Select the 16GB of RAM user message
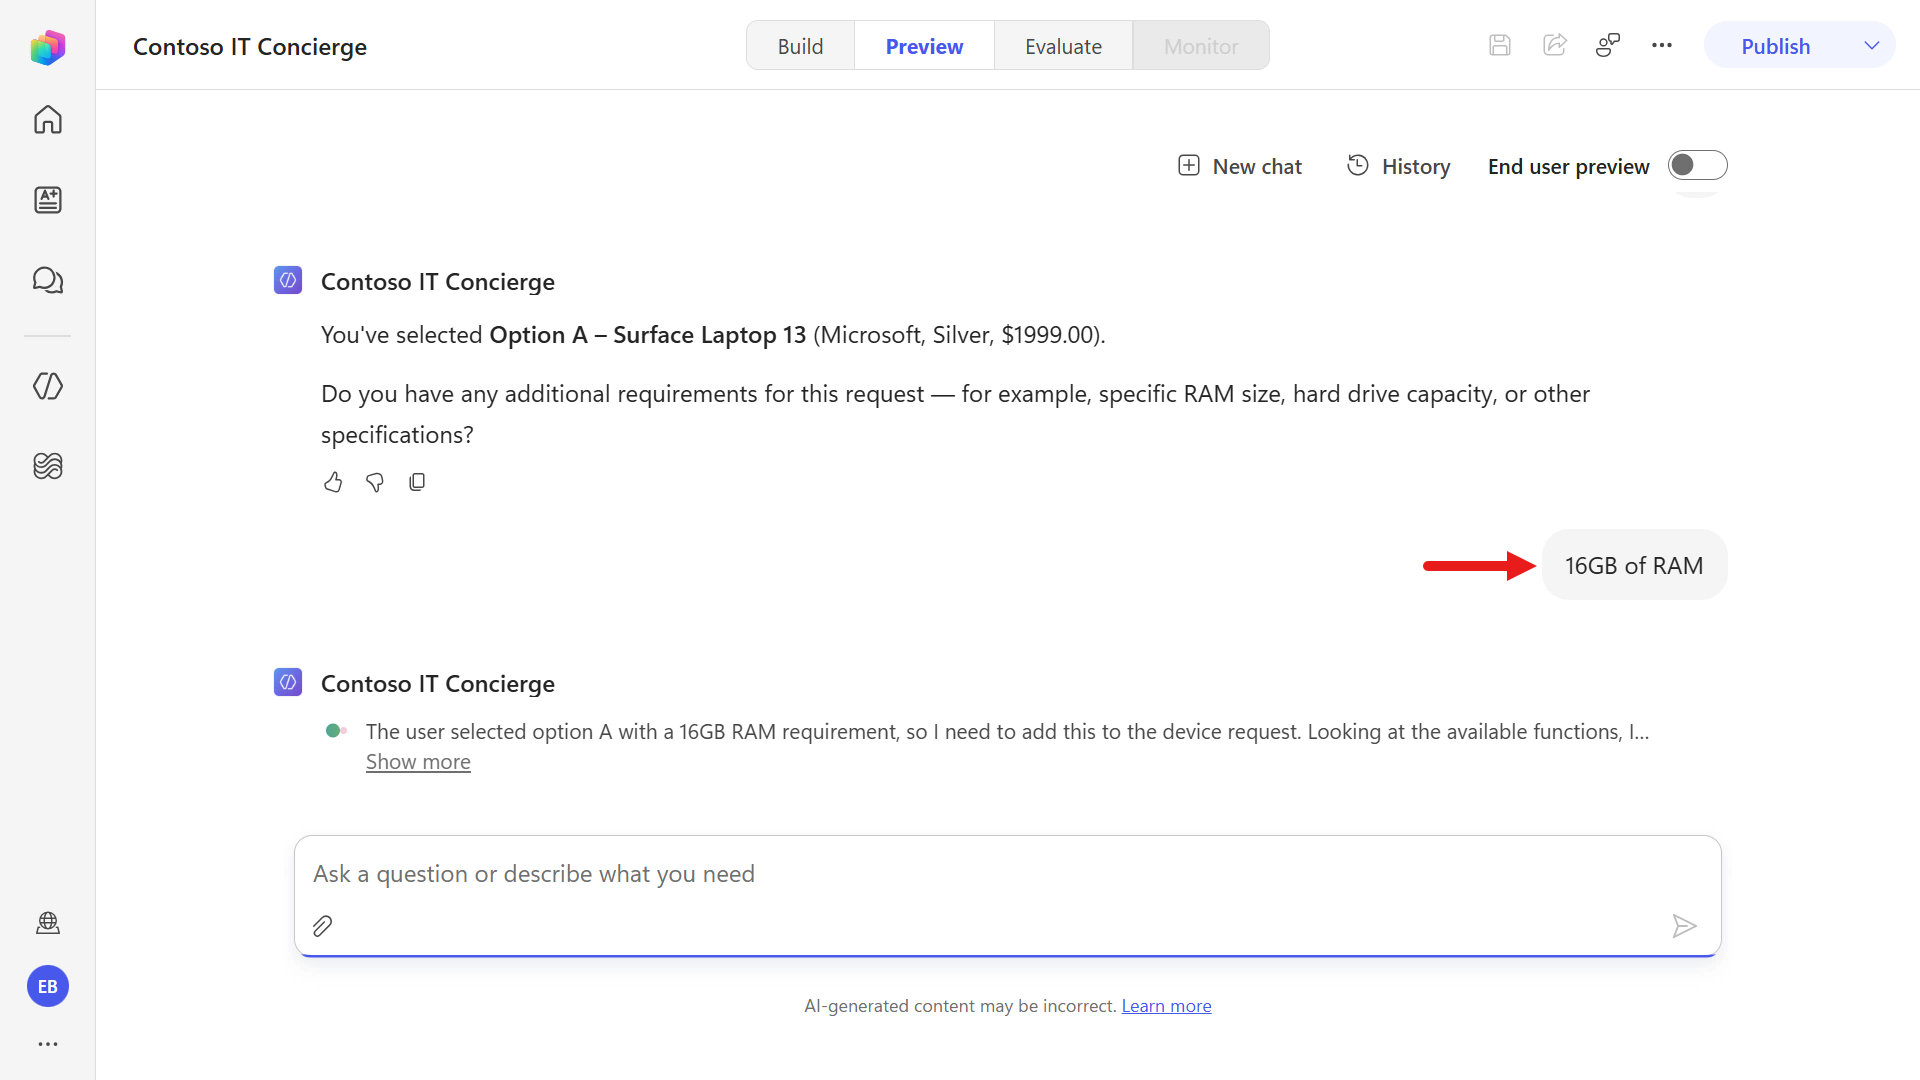 (1634, 565)
